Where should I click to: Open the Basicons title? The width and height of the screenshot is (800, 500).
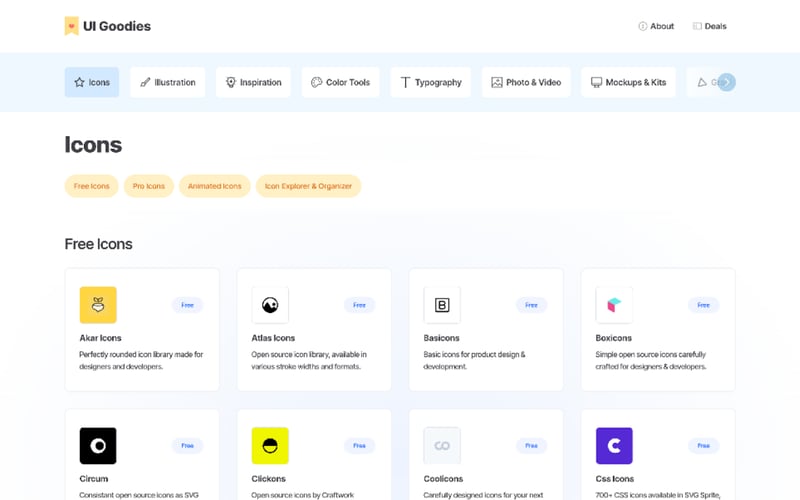441,338
